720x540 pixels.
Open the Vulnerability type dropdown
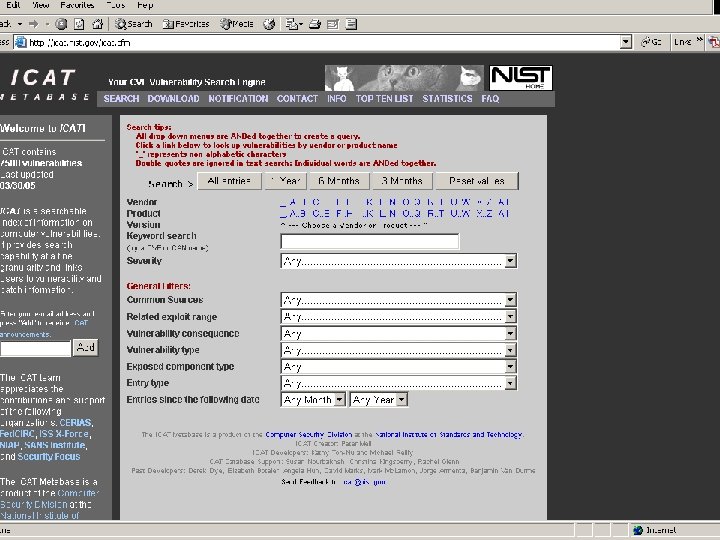399,350
